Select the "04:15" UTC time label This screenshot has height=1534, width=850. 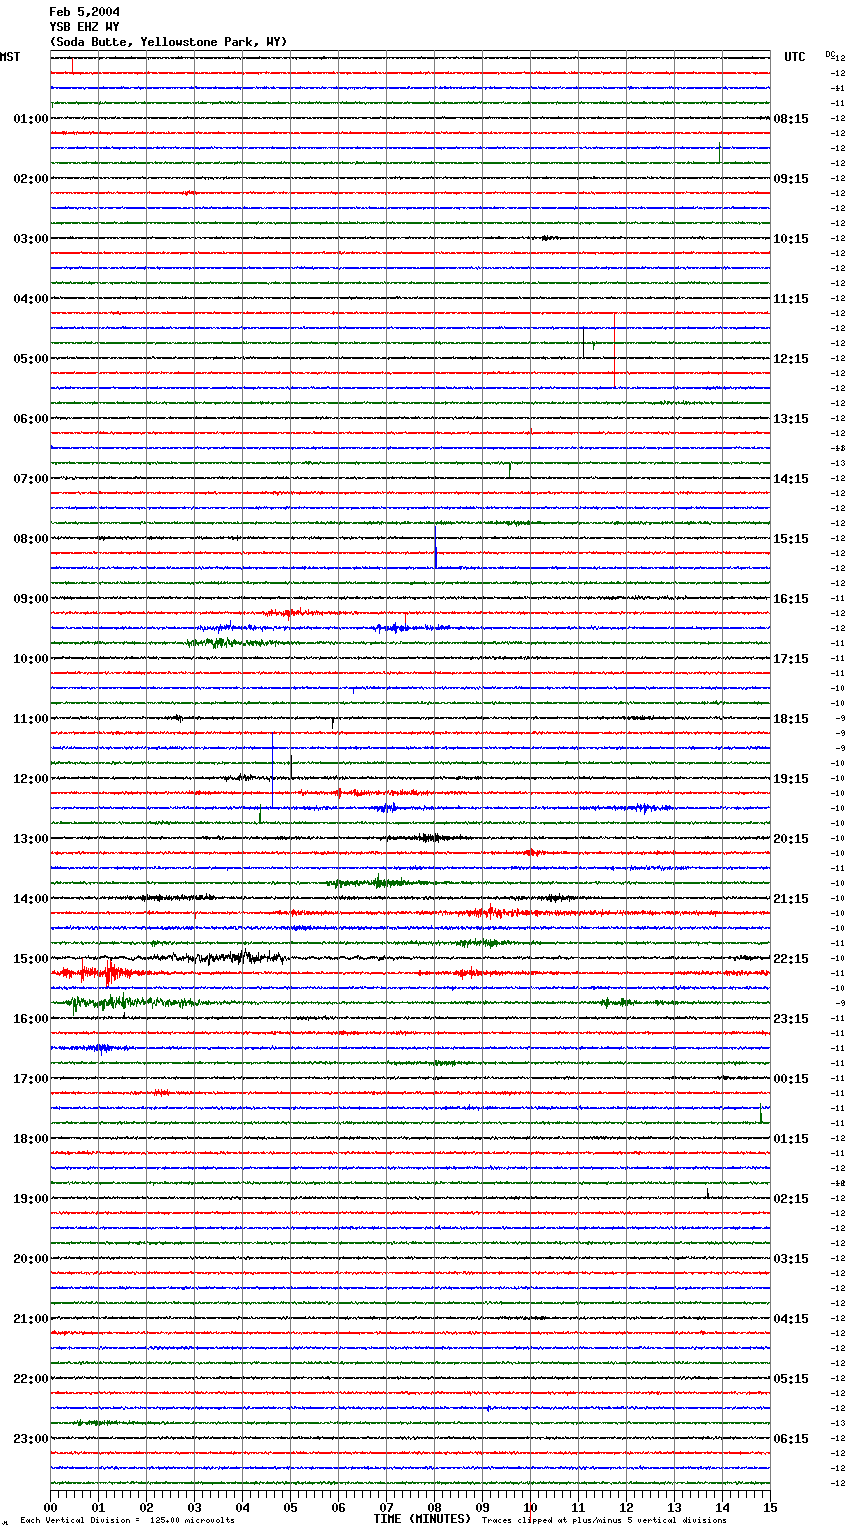(x=791, y=1319)
